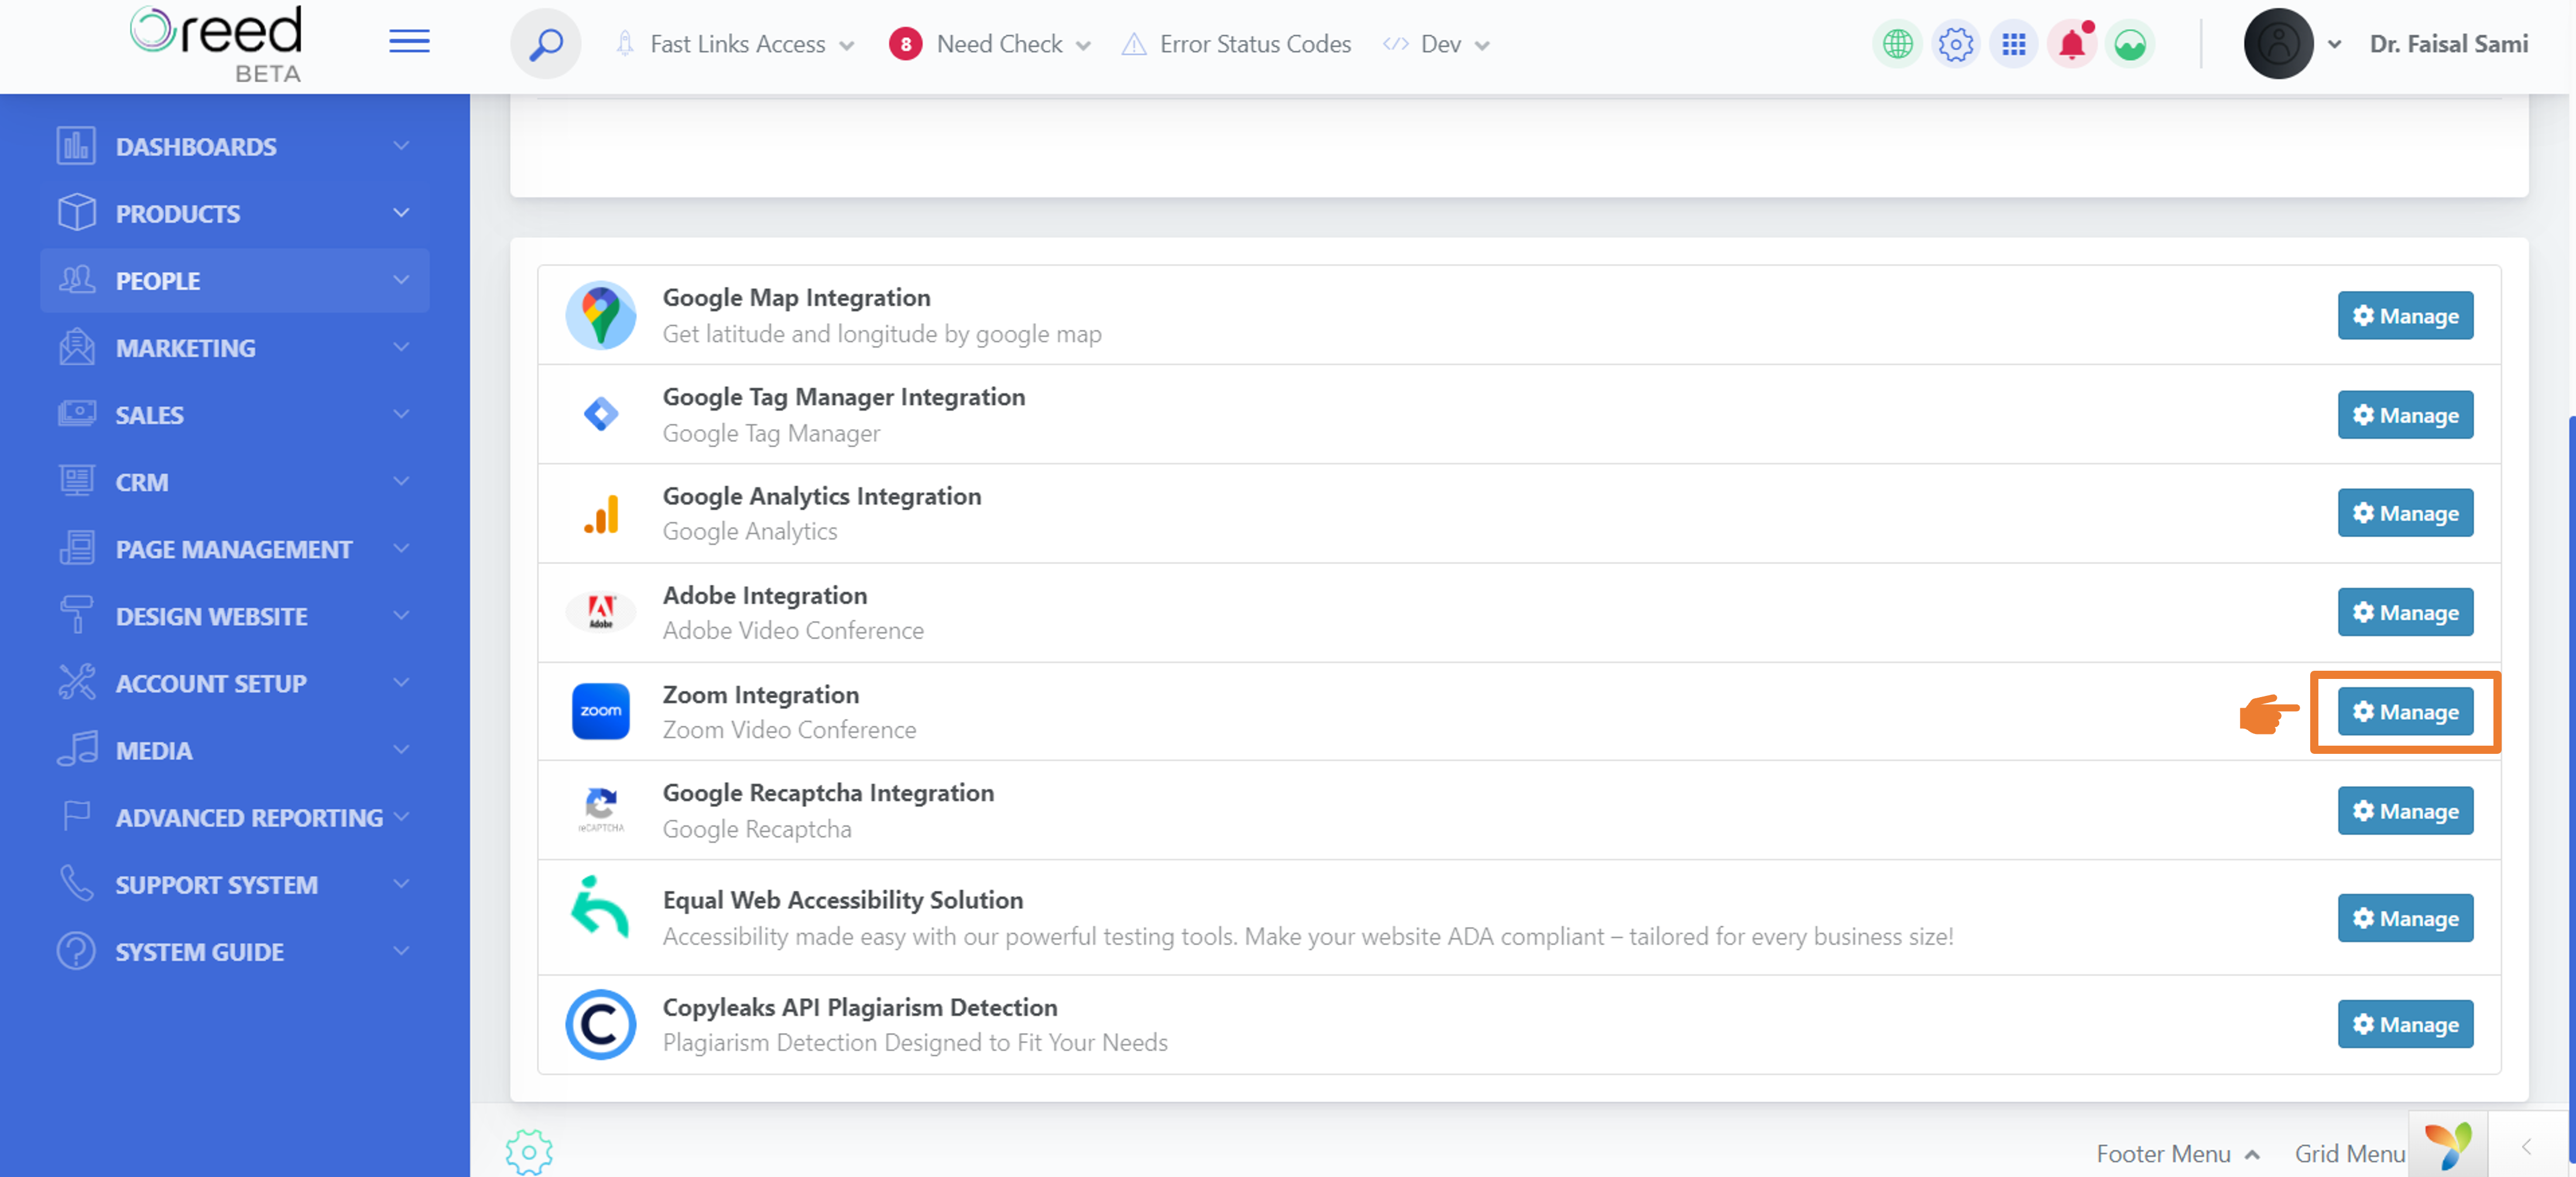2576x1177 pixels.
Task: Click the Account Setup tools icon
Action: tap(76, 682)
